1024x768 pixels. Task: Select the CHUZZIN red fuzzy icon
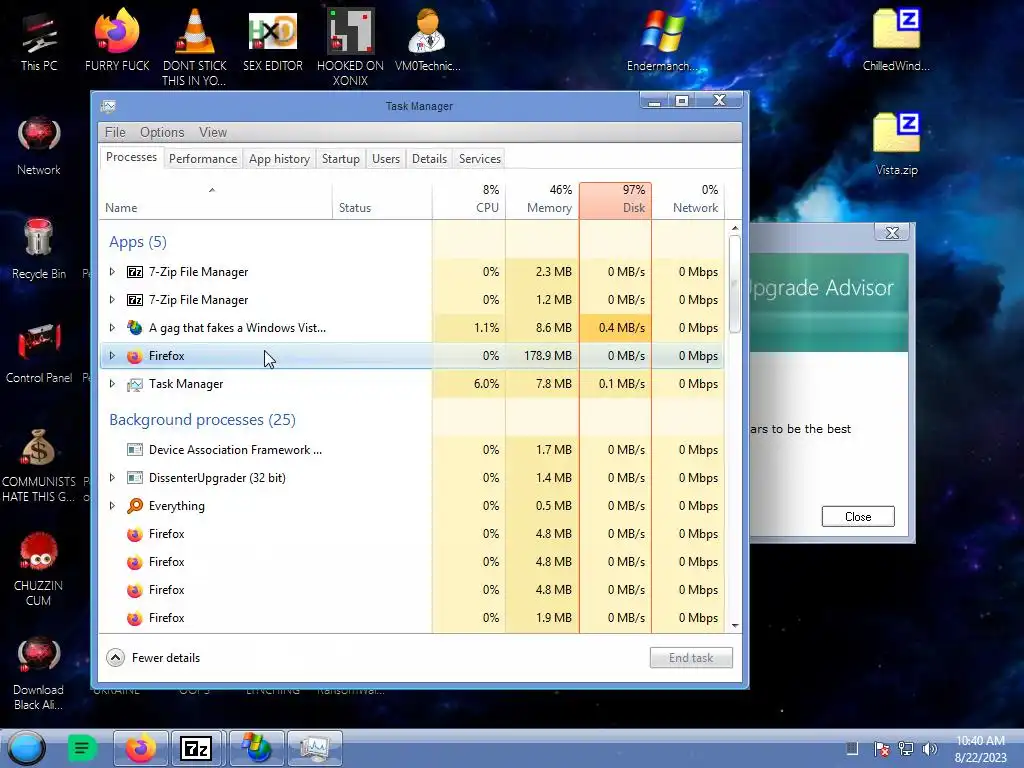(39, 569)
